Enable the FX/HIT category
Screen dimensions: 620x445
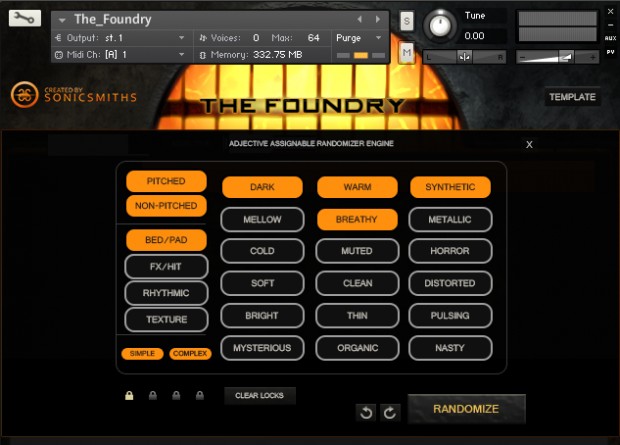point(166,267)
